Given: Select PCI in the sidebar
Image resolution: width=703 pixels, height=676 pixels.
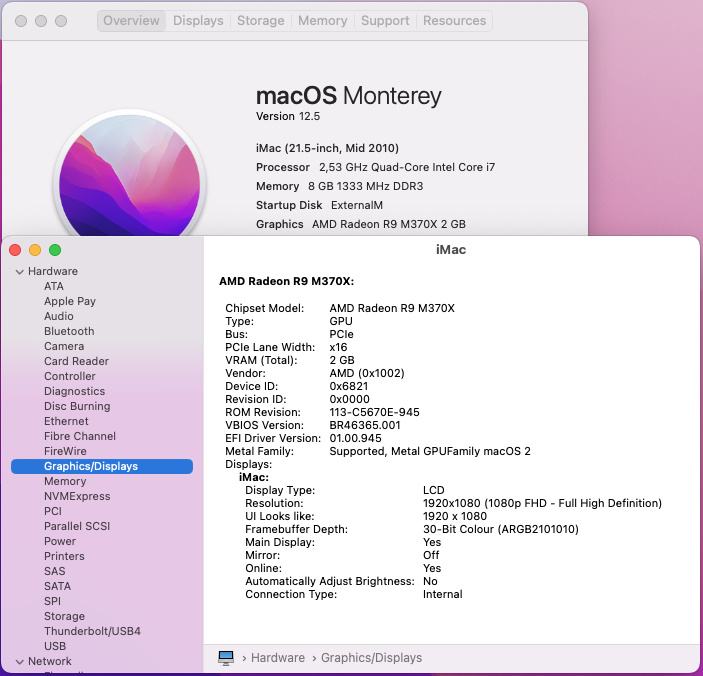Looking at the screenshot, I should [53, 511].
